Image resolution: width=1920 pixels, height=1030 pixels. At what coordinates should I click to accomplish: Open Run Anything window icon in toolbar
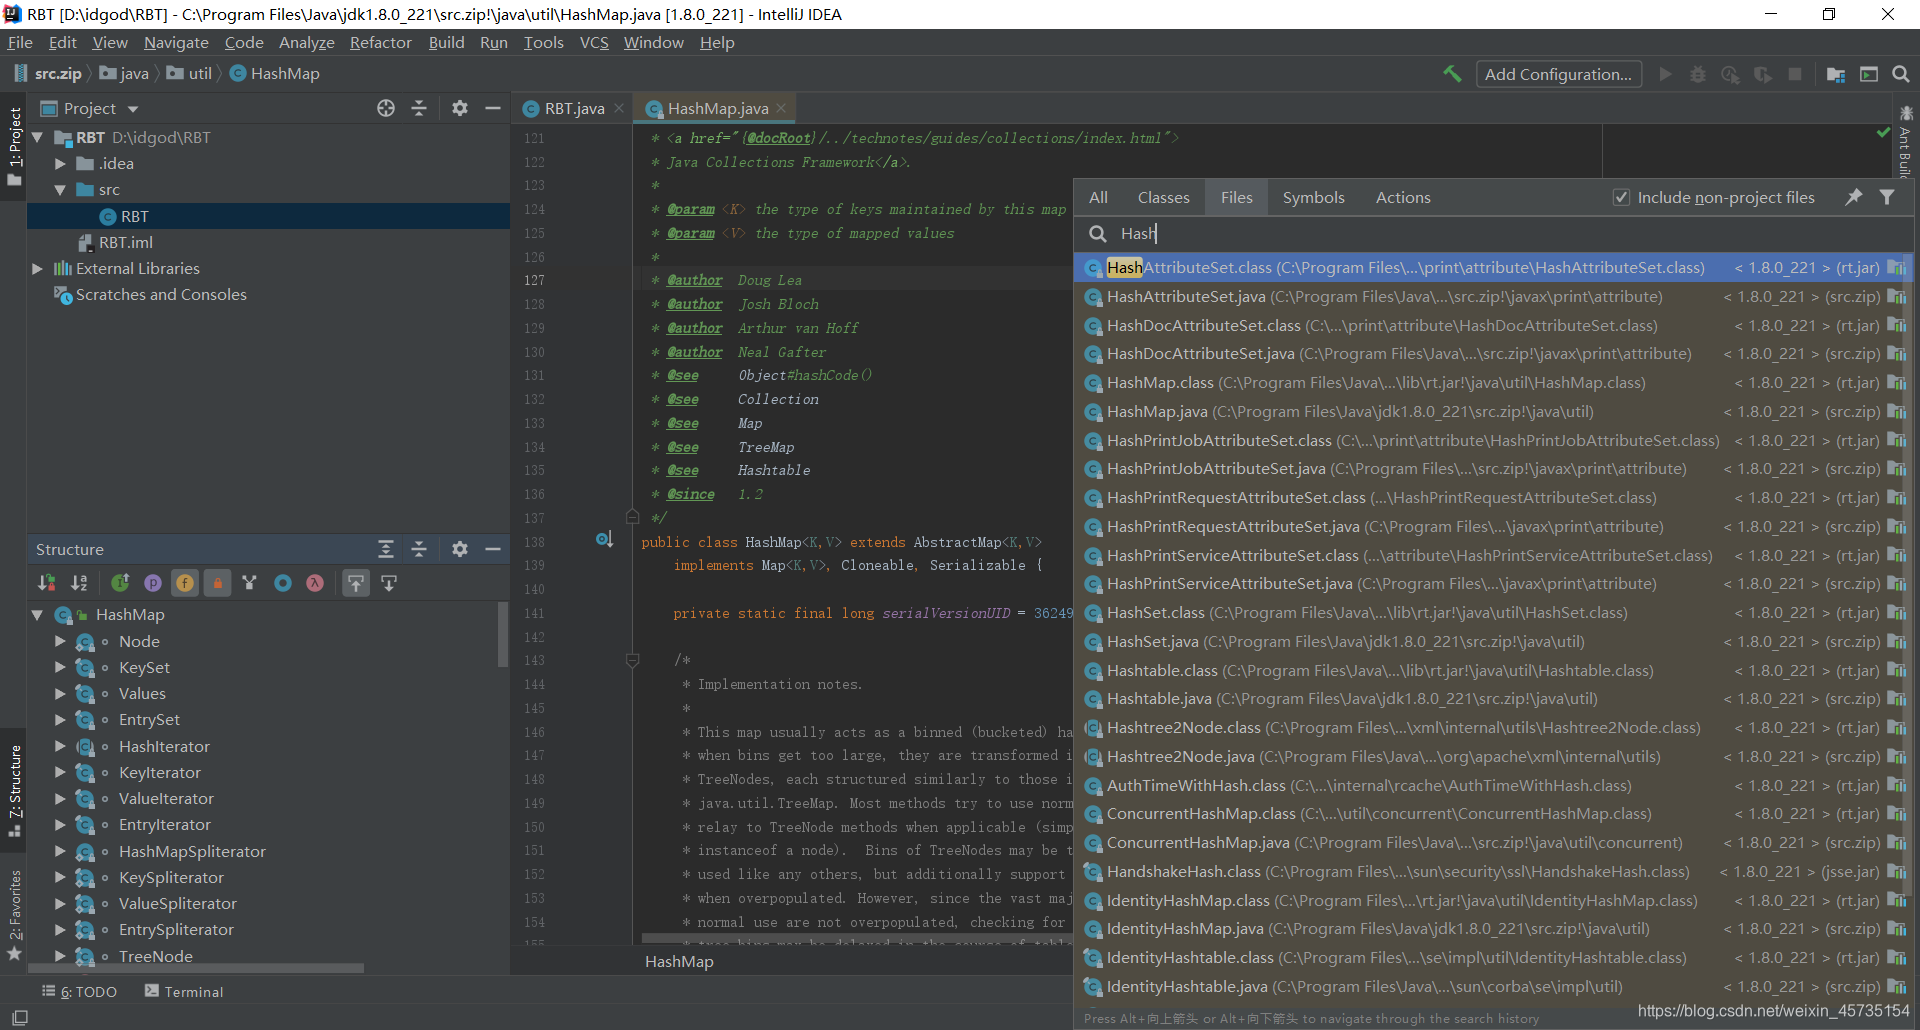[1869, 74]
